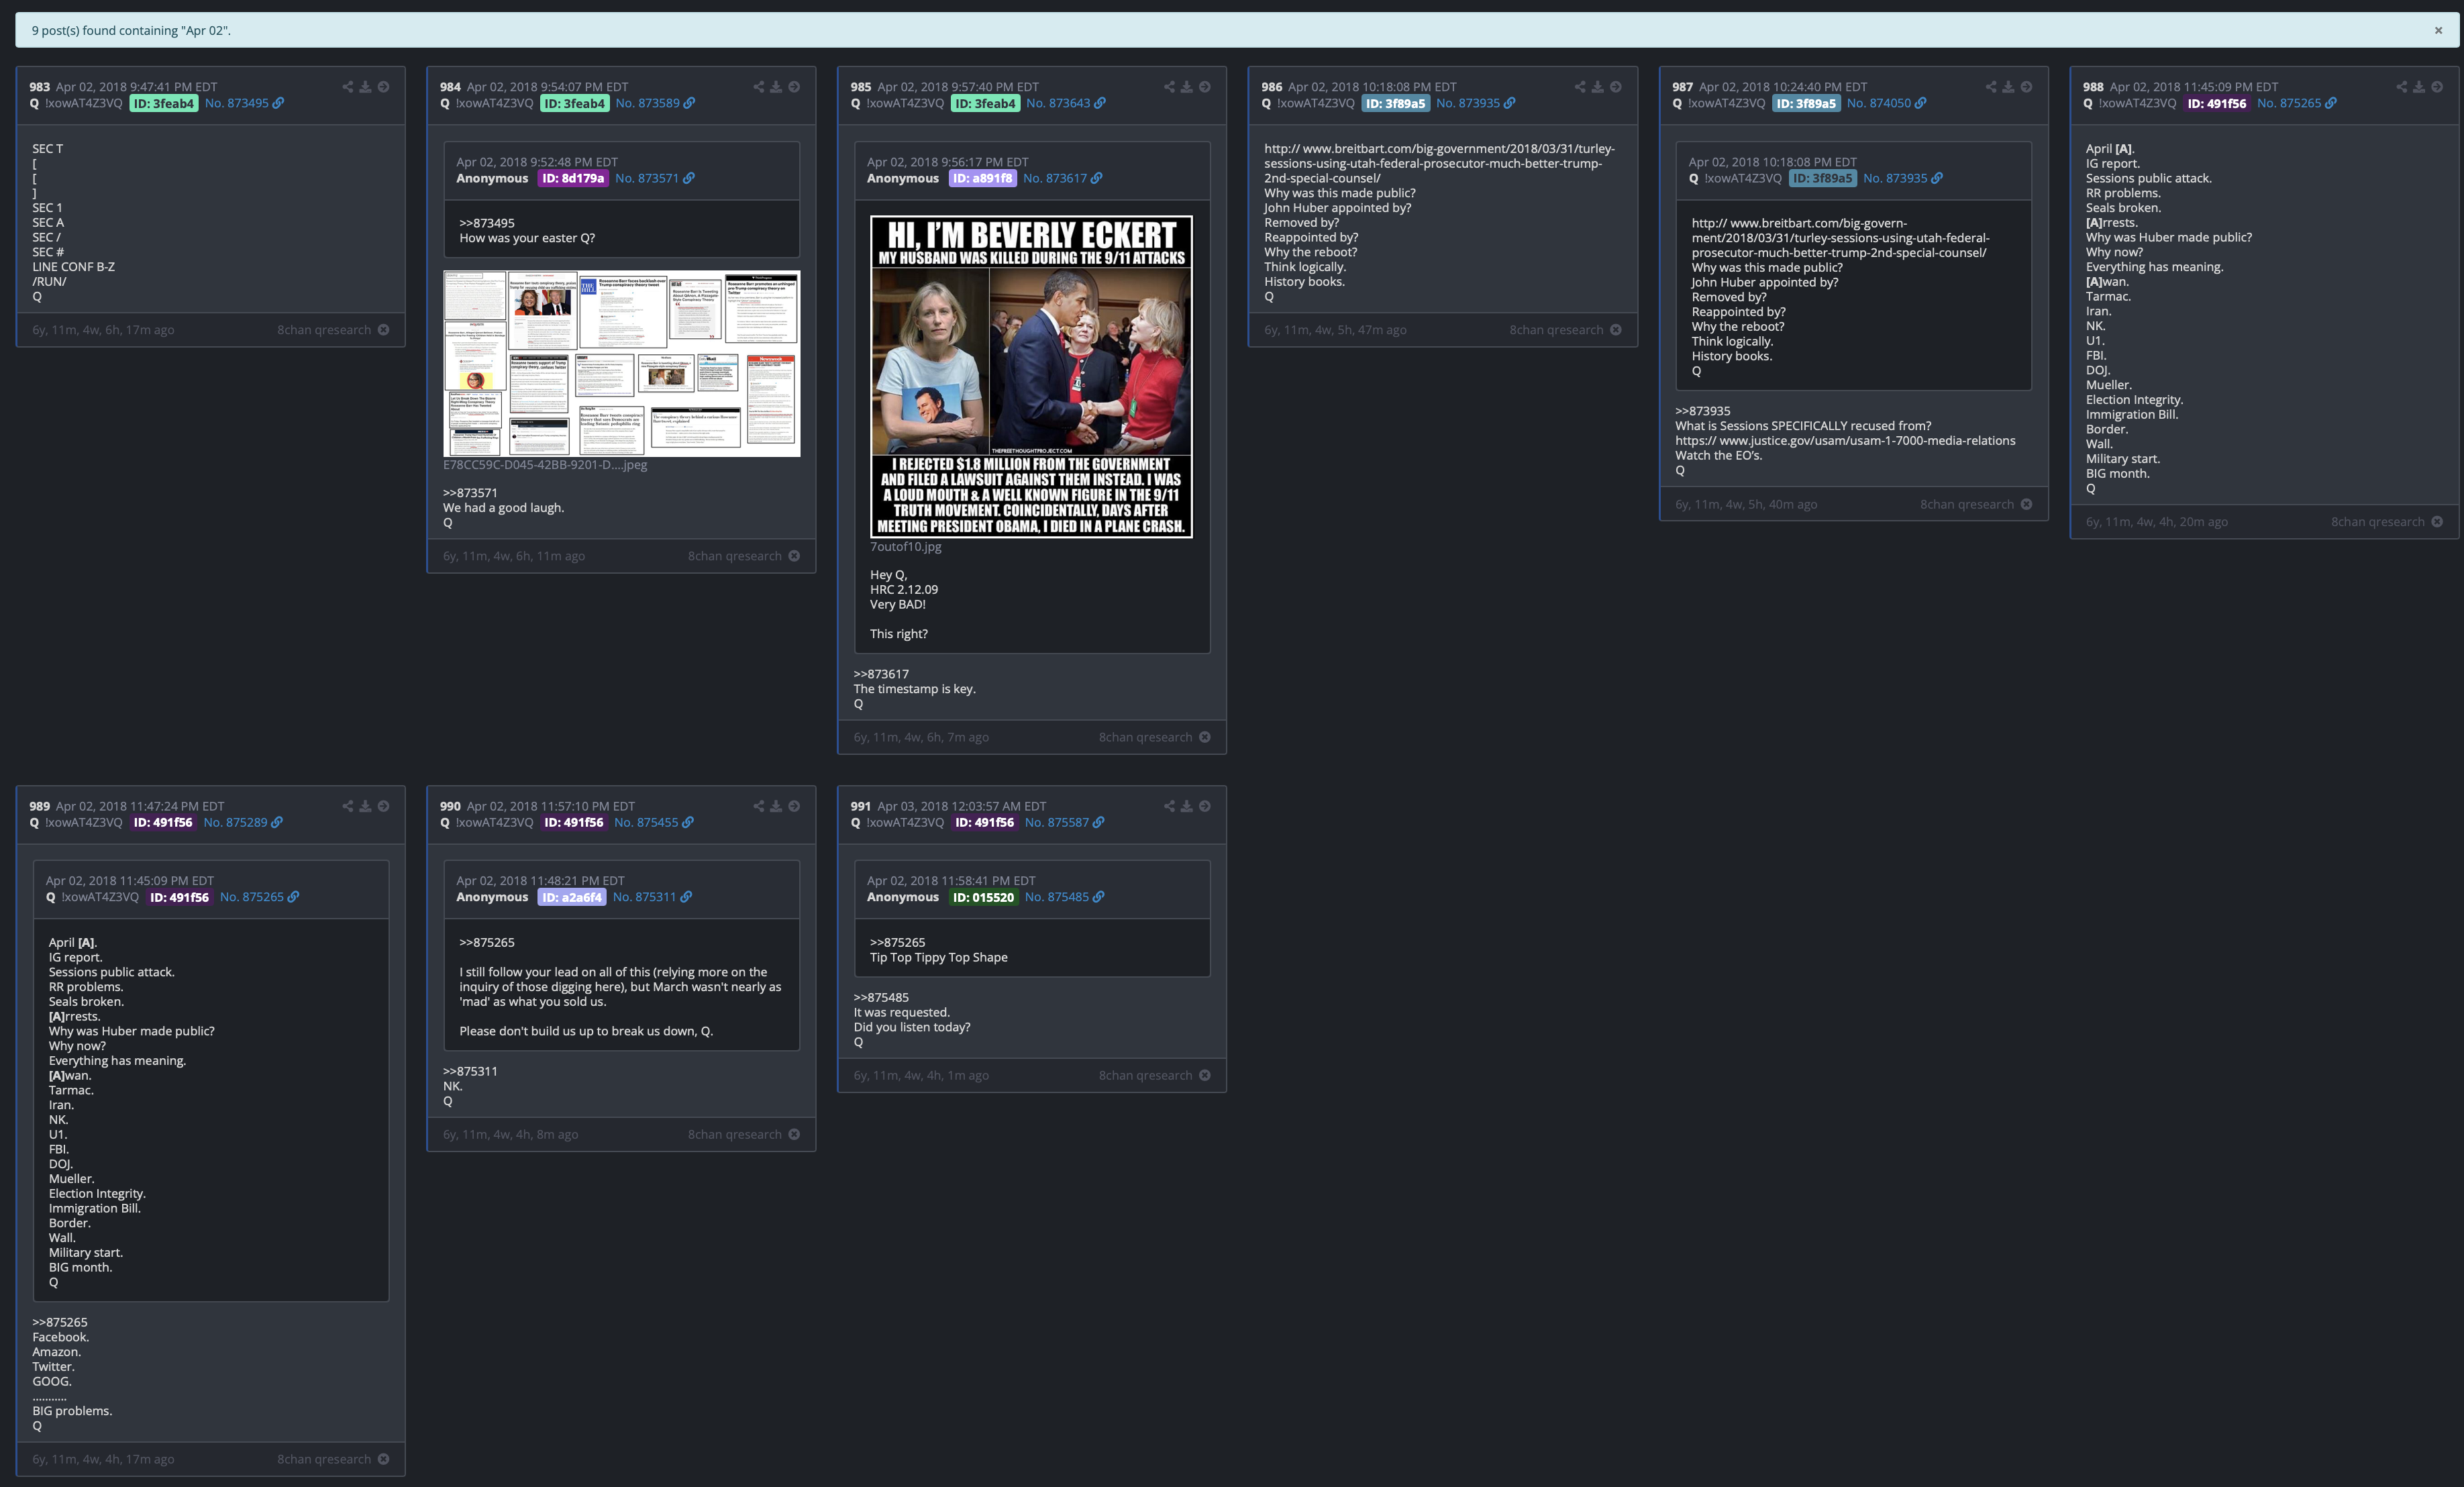
Task: Follow the >>875311 reply reference in post 990
Action: (470, 1071)
